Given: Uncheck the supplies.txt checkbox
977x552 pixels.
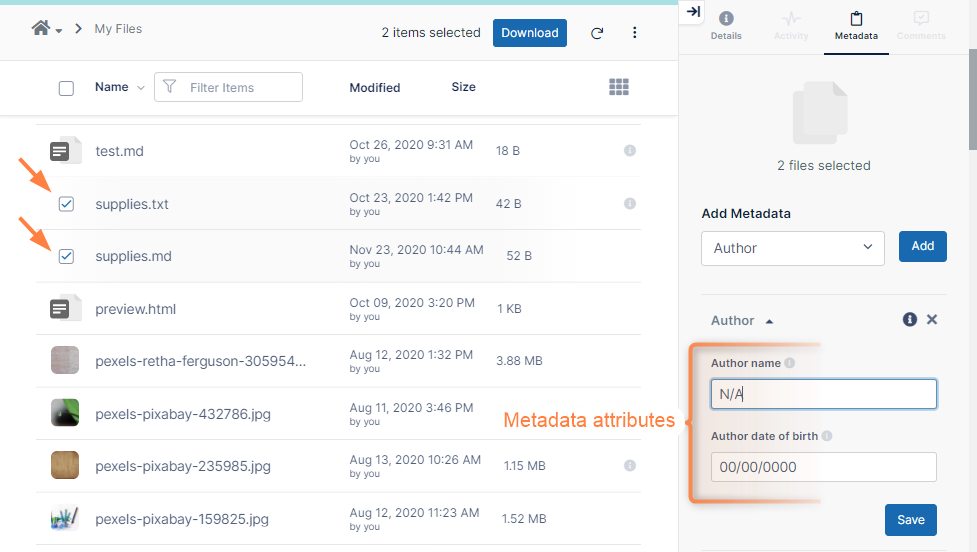Looking at the screenshot, I should (66, 204).
